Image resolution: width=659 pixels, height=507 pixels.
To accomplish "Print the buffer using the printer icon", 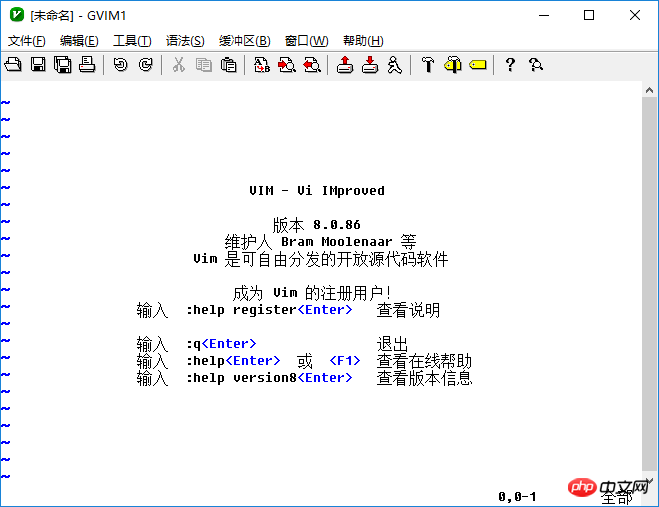I will coord(87,65).
